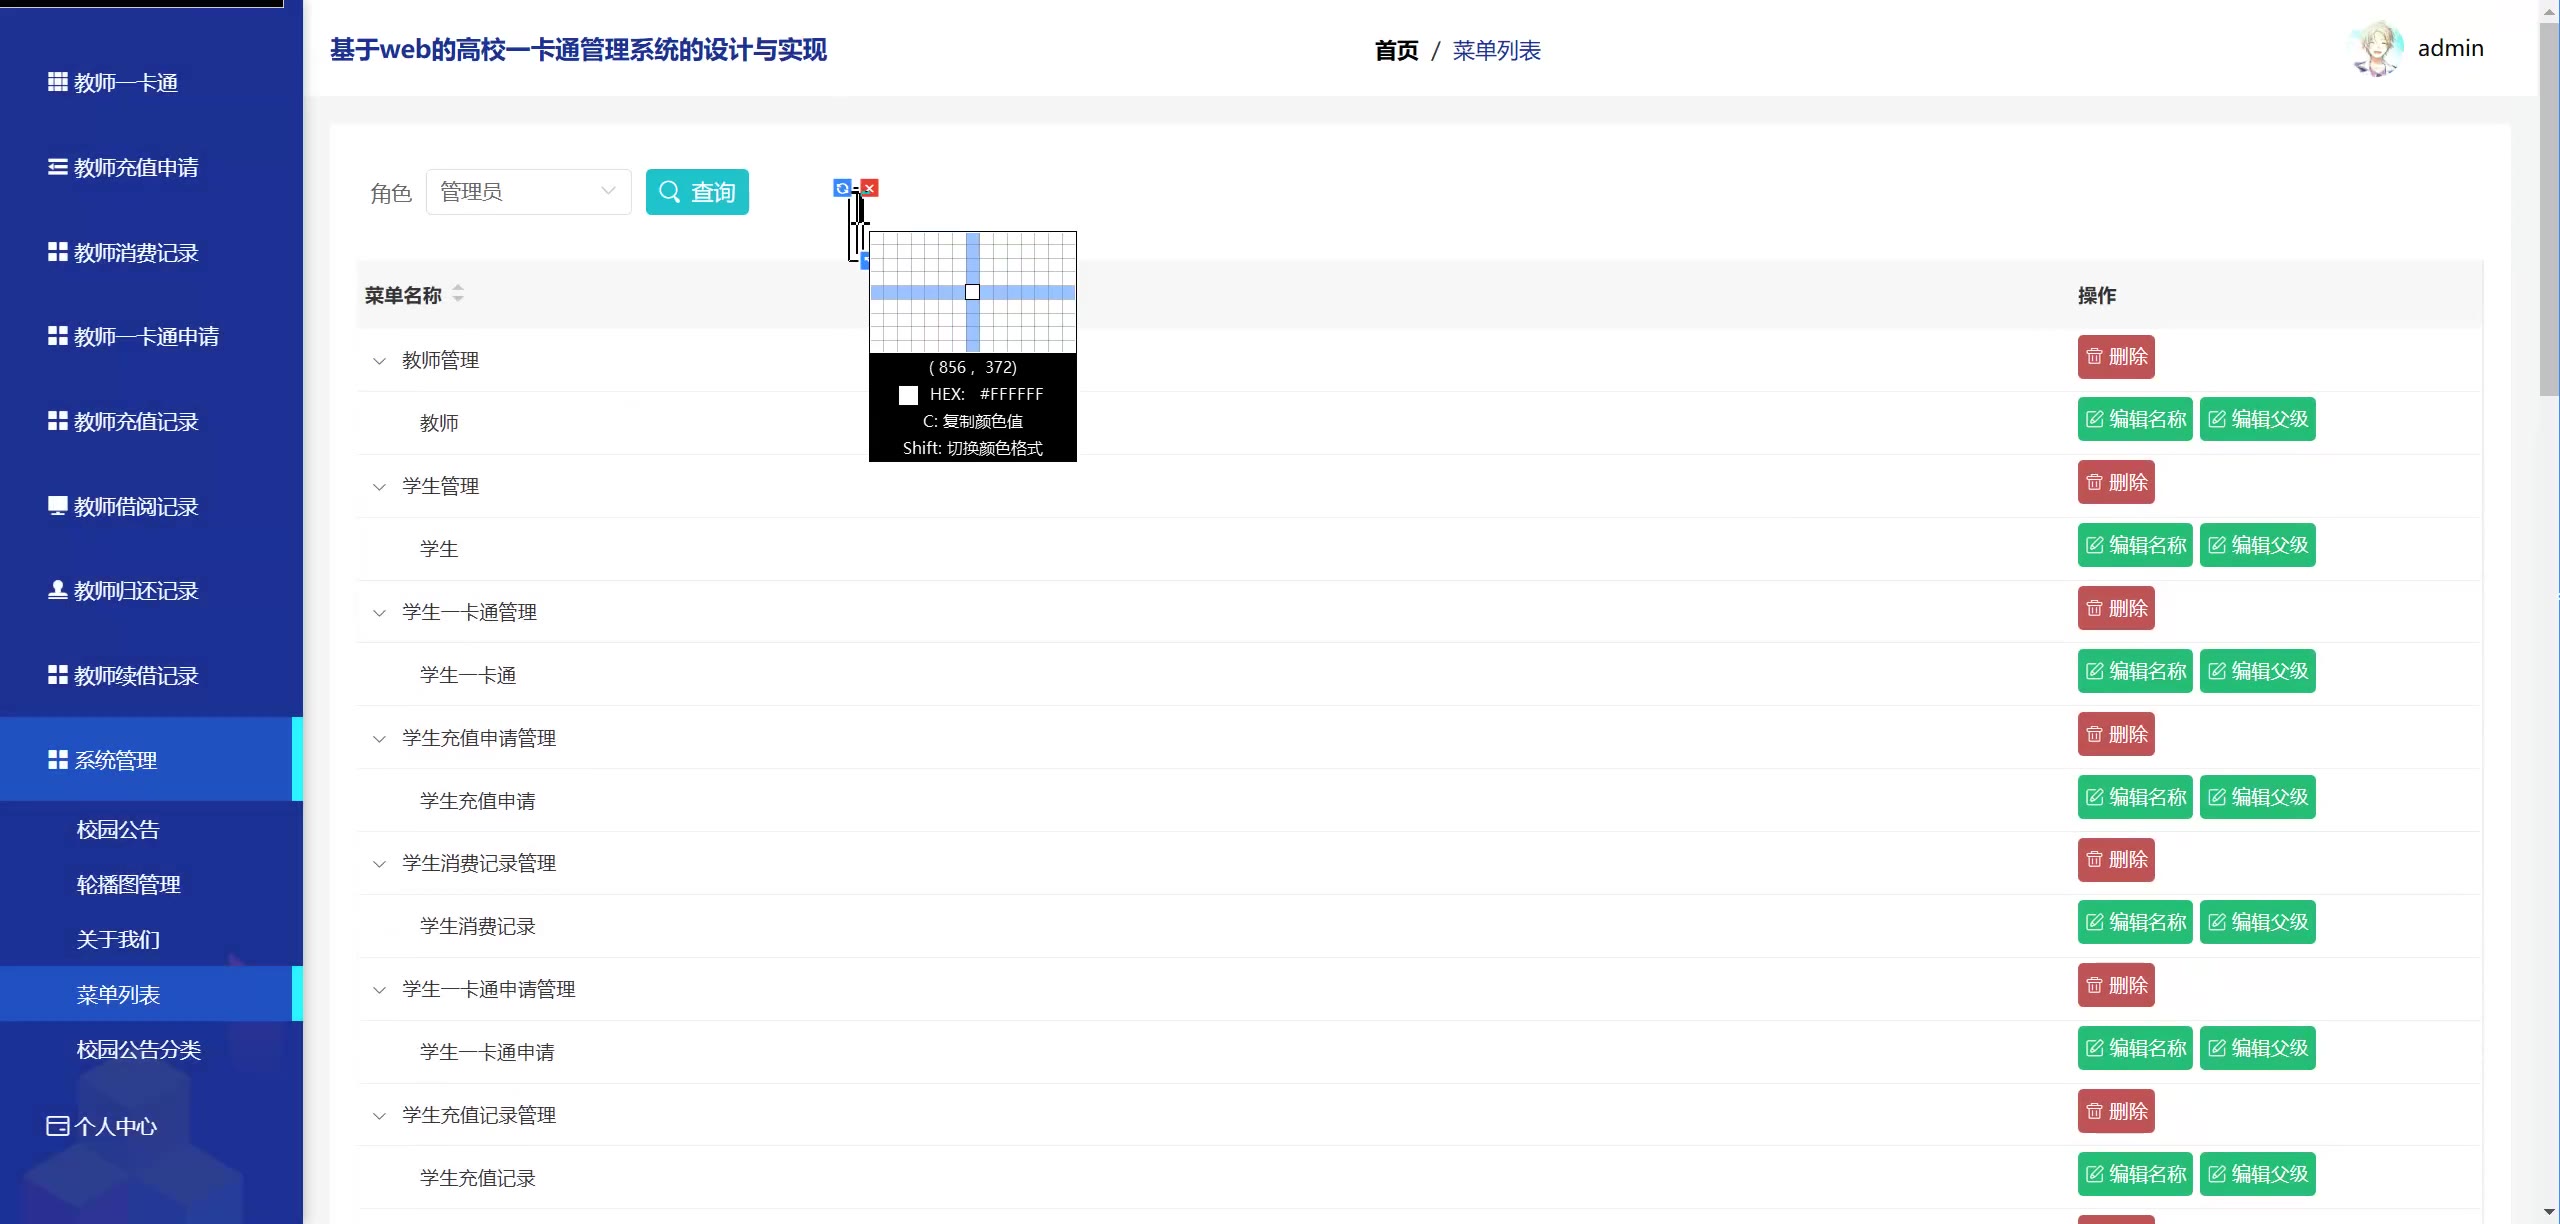This screenshot has width=2560, height=1224.
Task: Click the 教师归还记录 user icon
Action: pos(58,590)
